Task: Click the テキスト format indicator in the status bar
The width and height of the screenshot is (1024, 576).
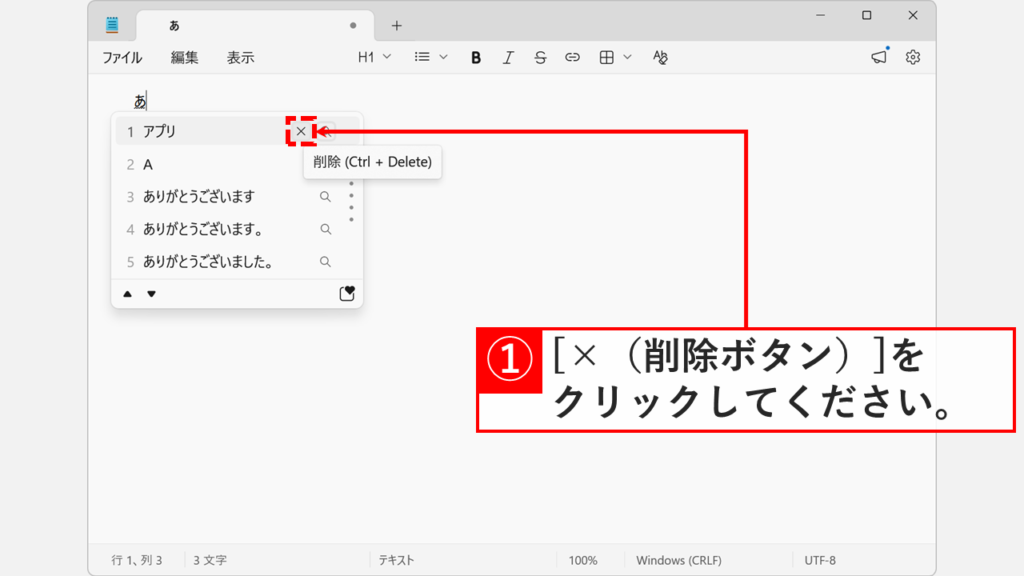Action: coord(396,560)
